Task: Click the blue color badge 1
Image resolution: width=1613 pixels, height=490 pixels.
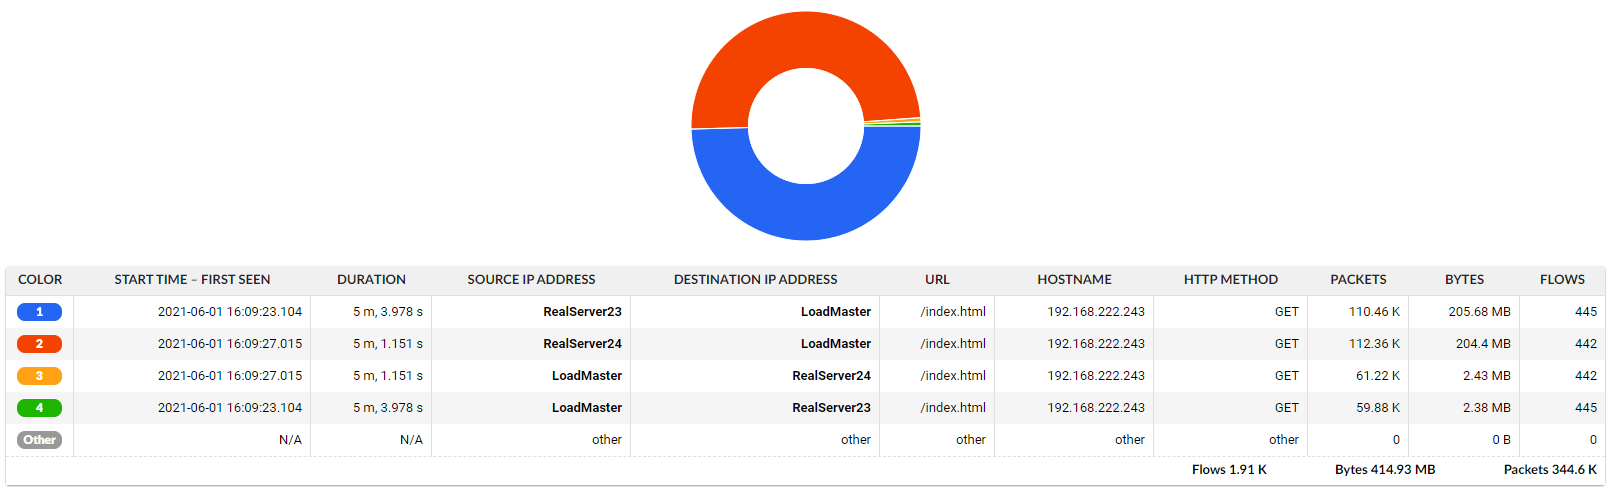Action: pyautogui.click(x=39, y=312)
